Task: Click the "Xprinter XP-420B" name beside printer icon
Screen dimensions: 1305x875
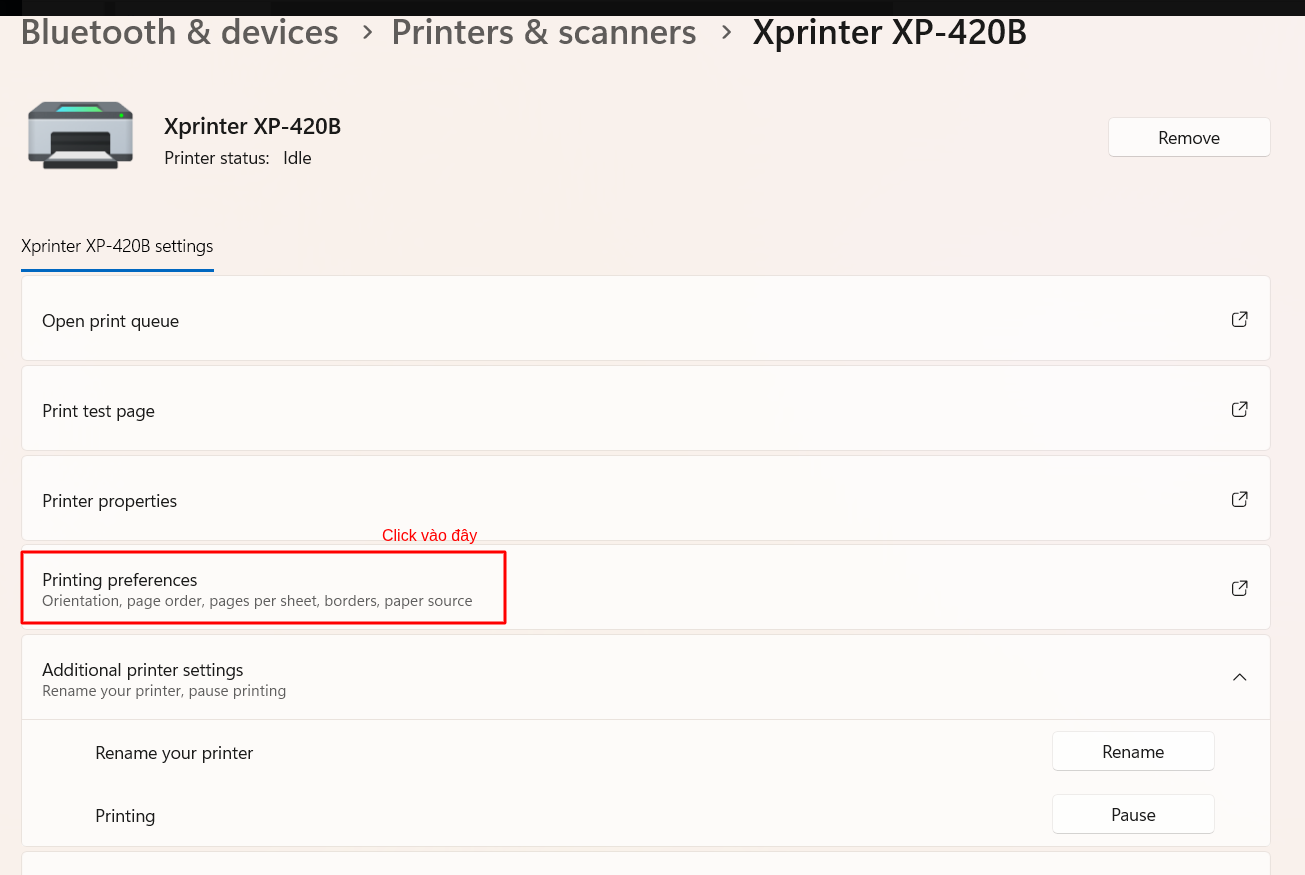Action: (x=253, y=126)
